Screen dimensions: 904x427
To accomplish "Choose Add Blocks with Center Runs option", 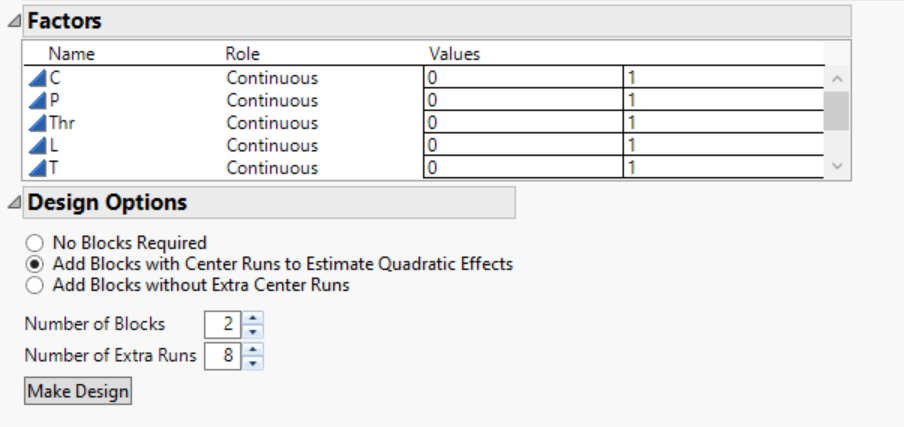I will pyautogui.click(x=35, y=264).
